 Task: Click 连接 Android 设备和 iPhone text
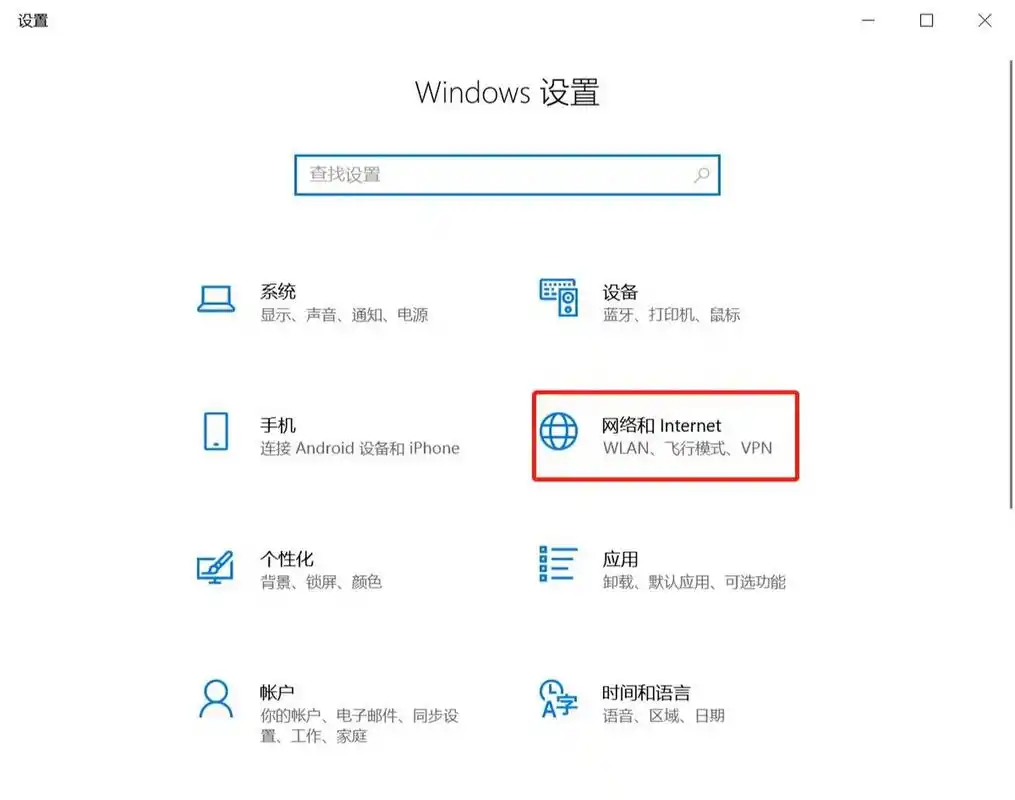(360, 448)
